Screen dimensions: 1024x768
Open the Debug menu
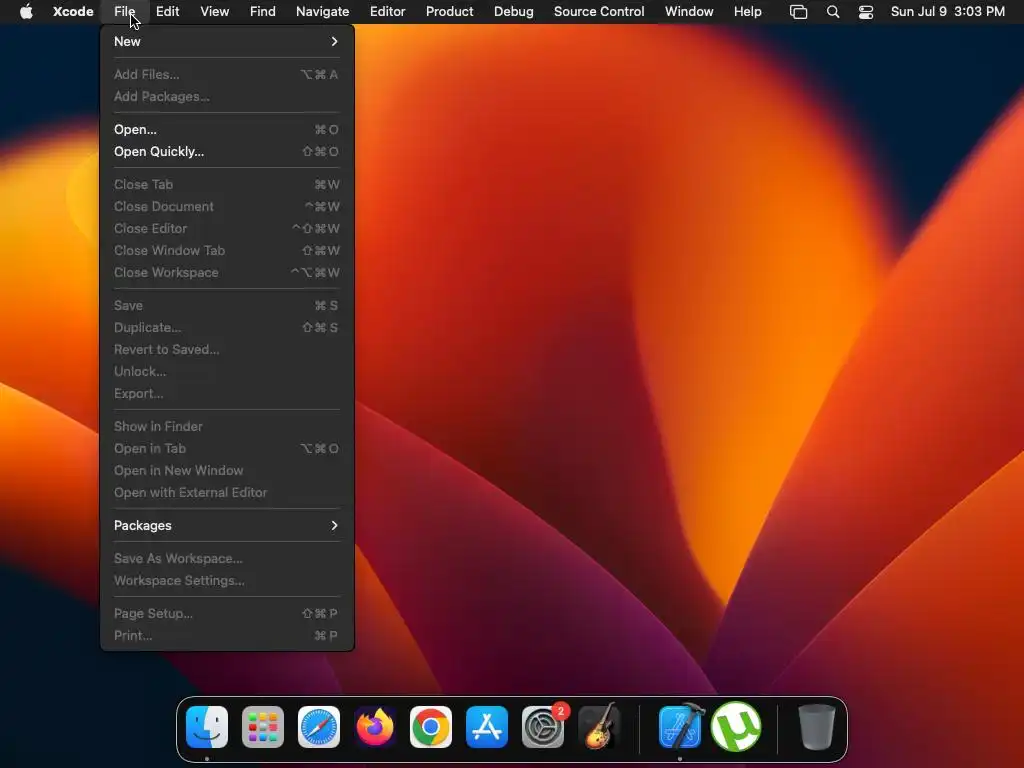(x=513, y=12)
